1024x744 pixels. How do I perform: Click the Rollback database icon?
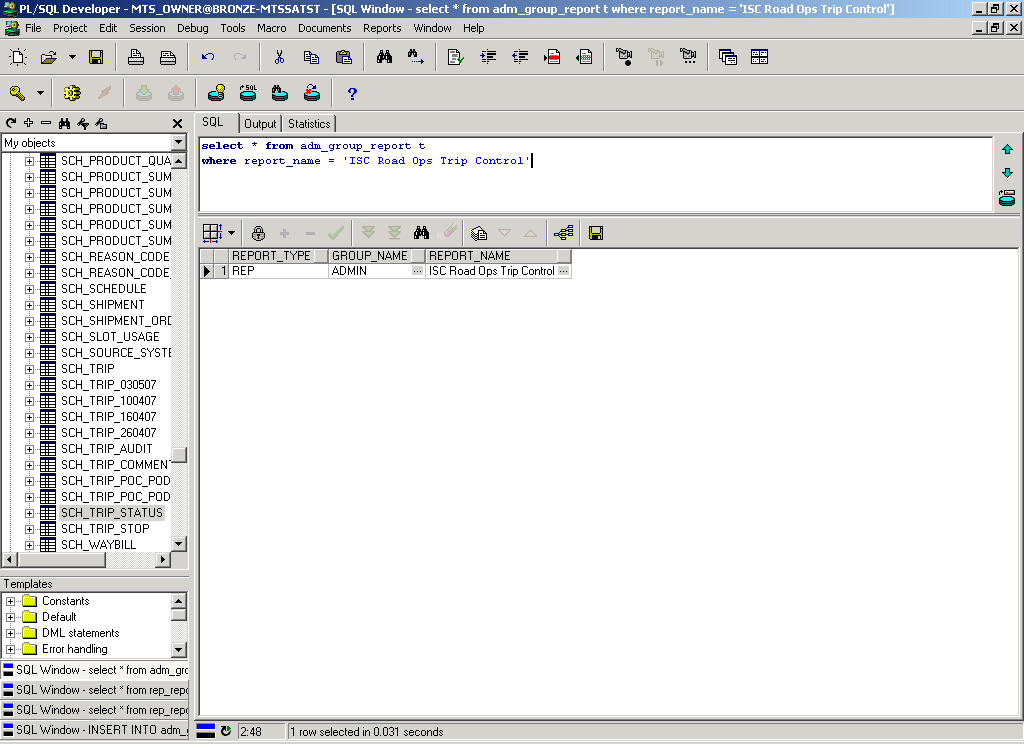(176, 93)
